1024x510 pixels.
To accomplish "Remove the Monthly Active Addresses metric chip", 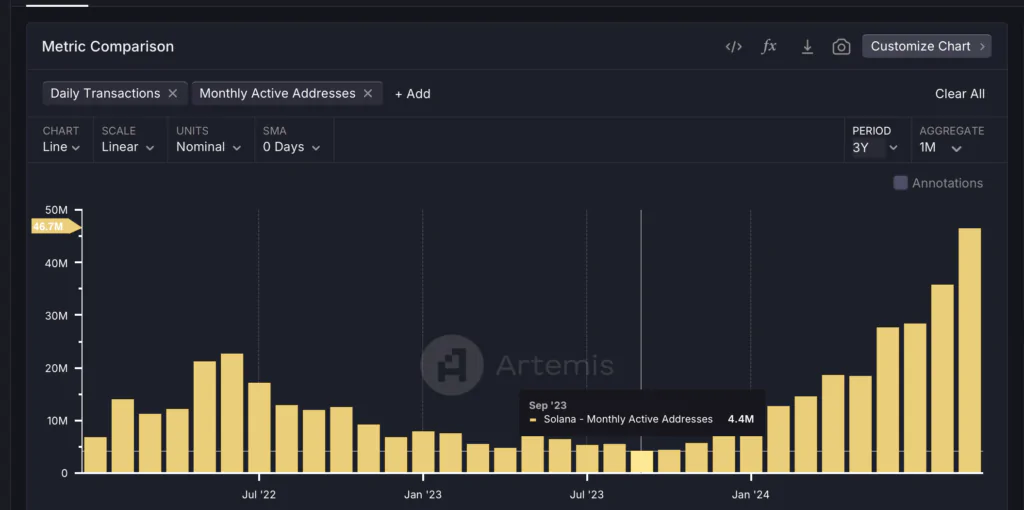I will 368,93.
